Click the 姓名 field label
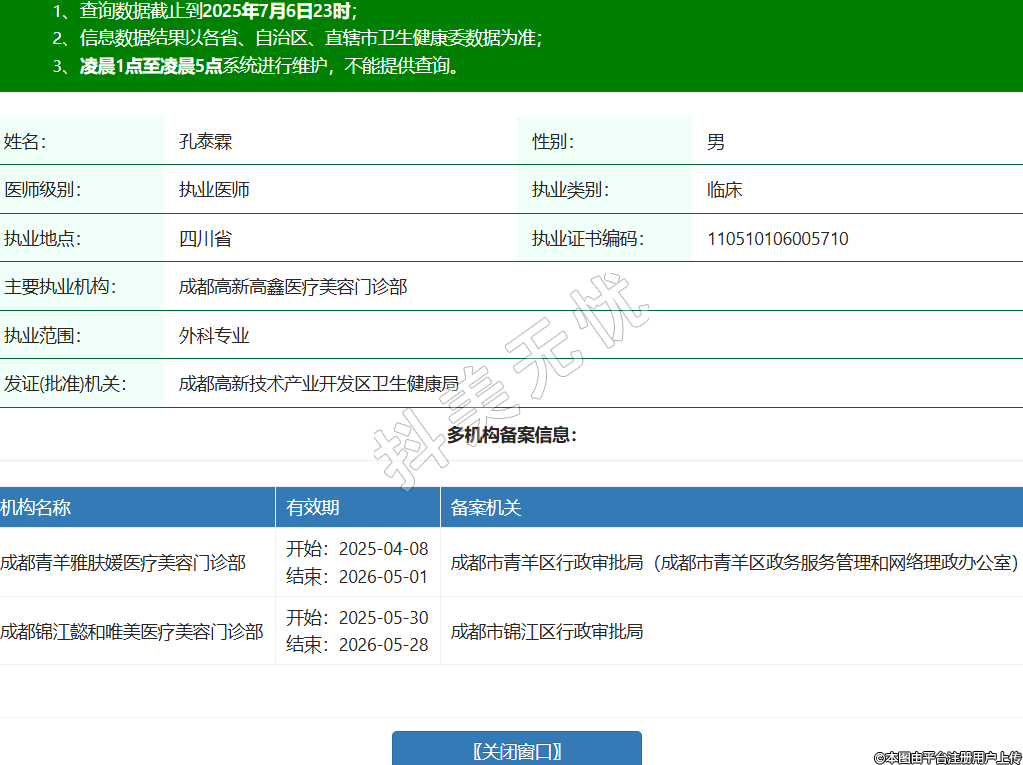 coord(25,142)
